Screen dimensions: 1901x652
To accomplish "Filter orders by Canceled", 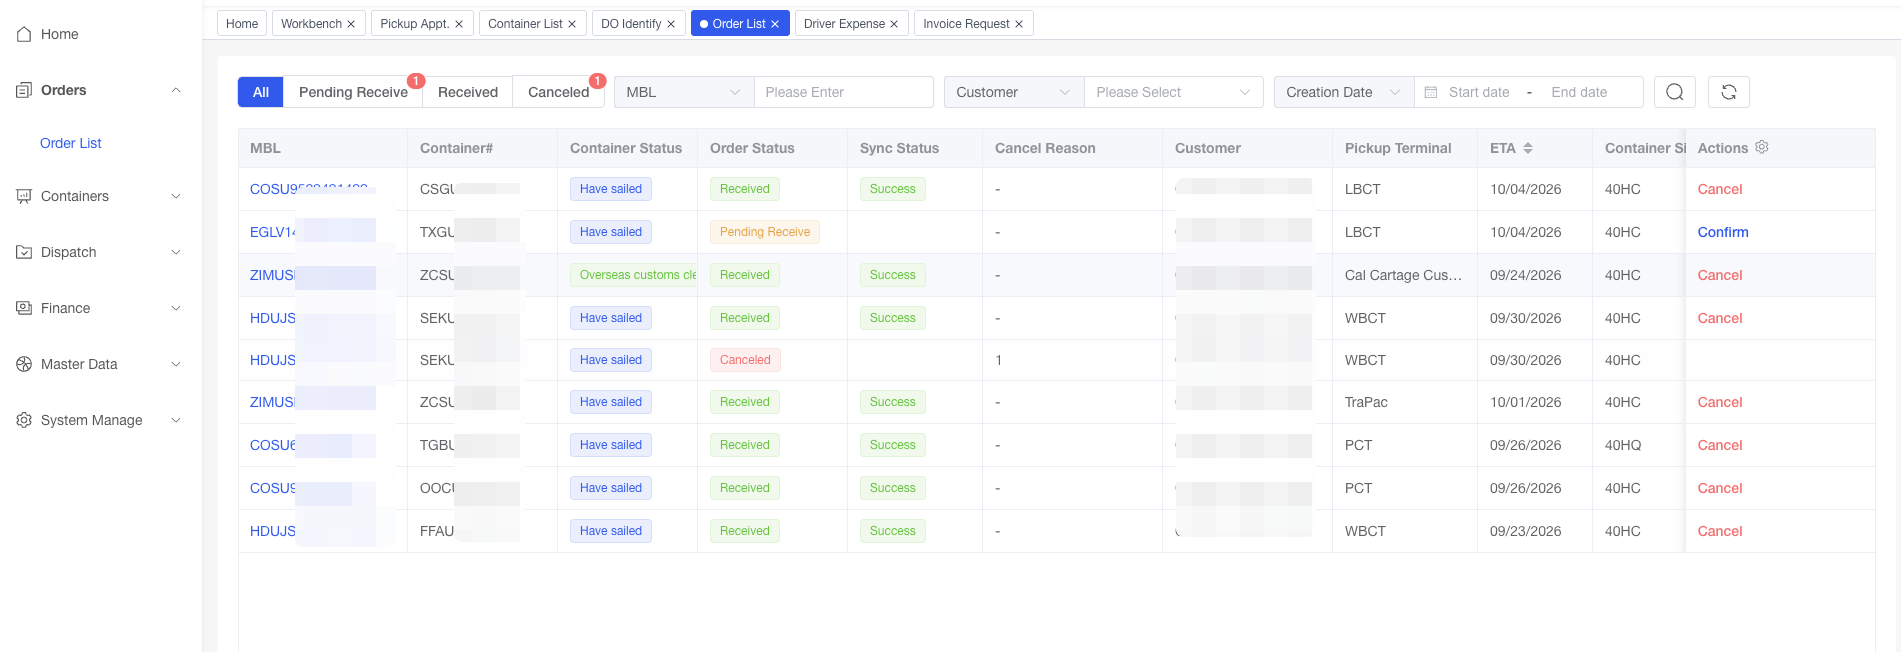I will (x=558, y=92).
